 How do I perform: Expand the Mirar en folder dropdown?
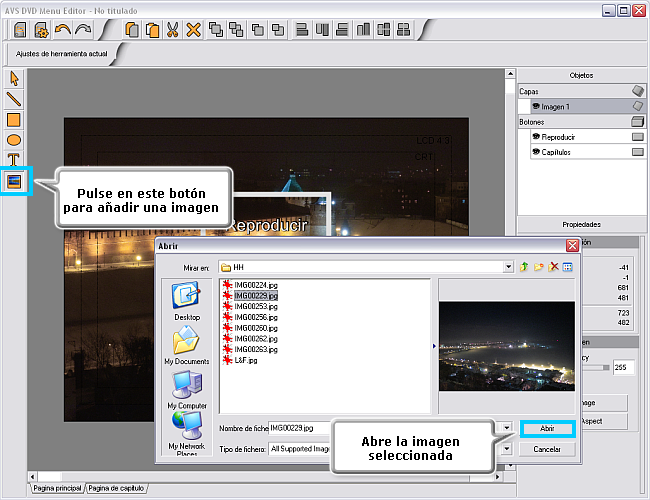click(x=508, y=267)
